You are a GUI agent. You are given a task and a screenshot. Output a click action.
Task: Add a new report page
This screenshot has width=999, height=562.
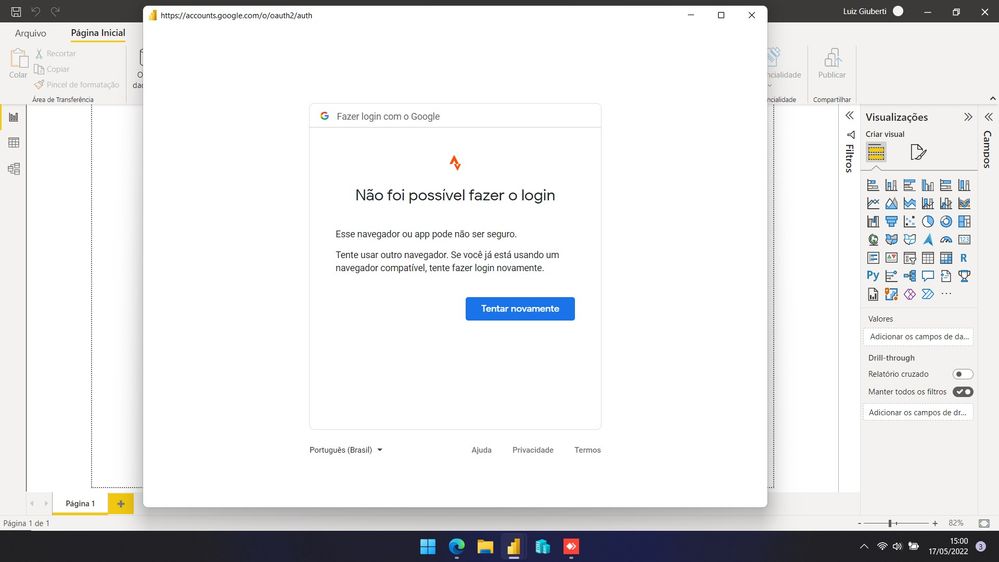[120, 503]
